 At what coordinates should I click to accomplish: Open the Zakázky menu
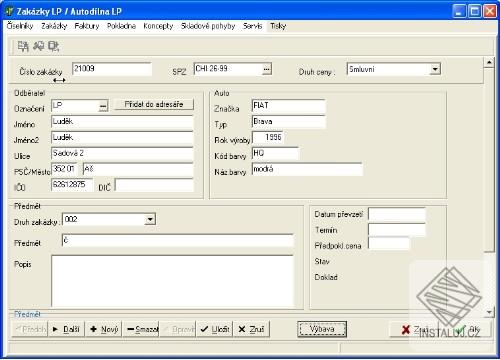(x=54, y=26)
